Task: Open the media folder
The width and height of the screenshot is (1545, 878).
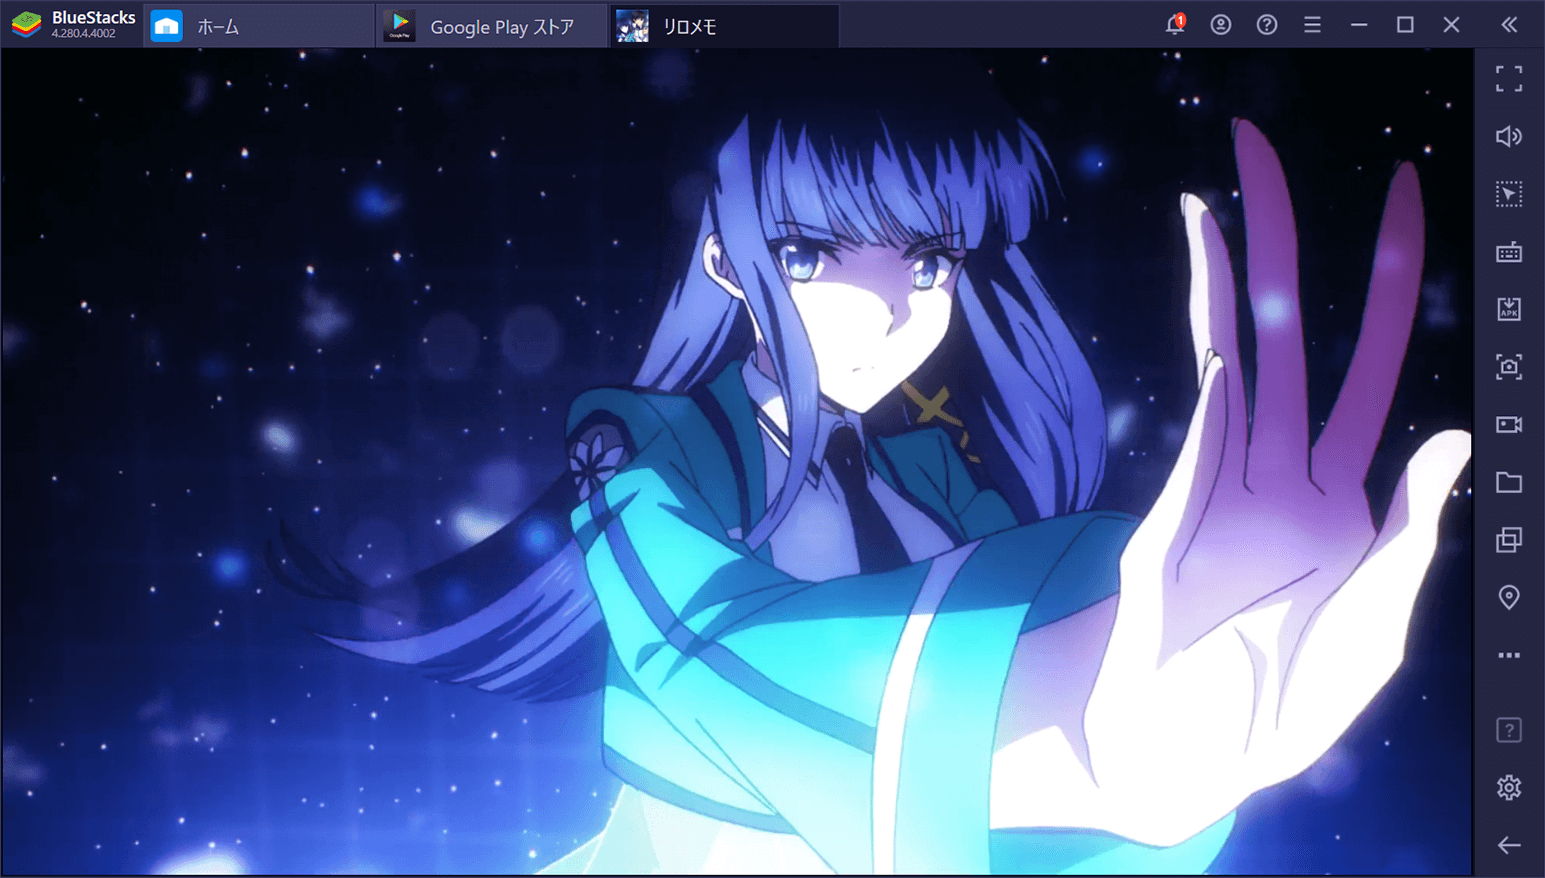Action: pos(1509,482)
